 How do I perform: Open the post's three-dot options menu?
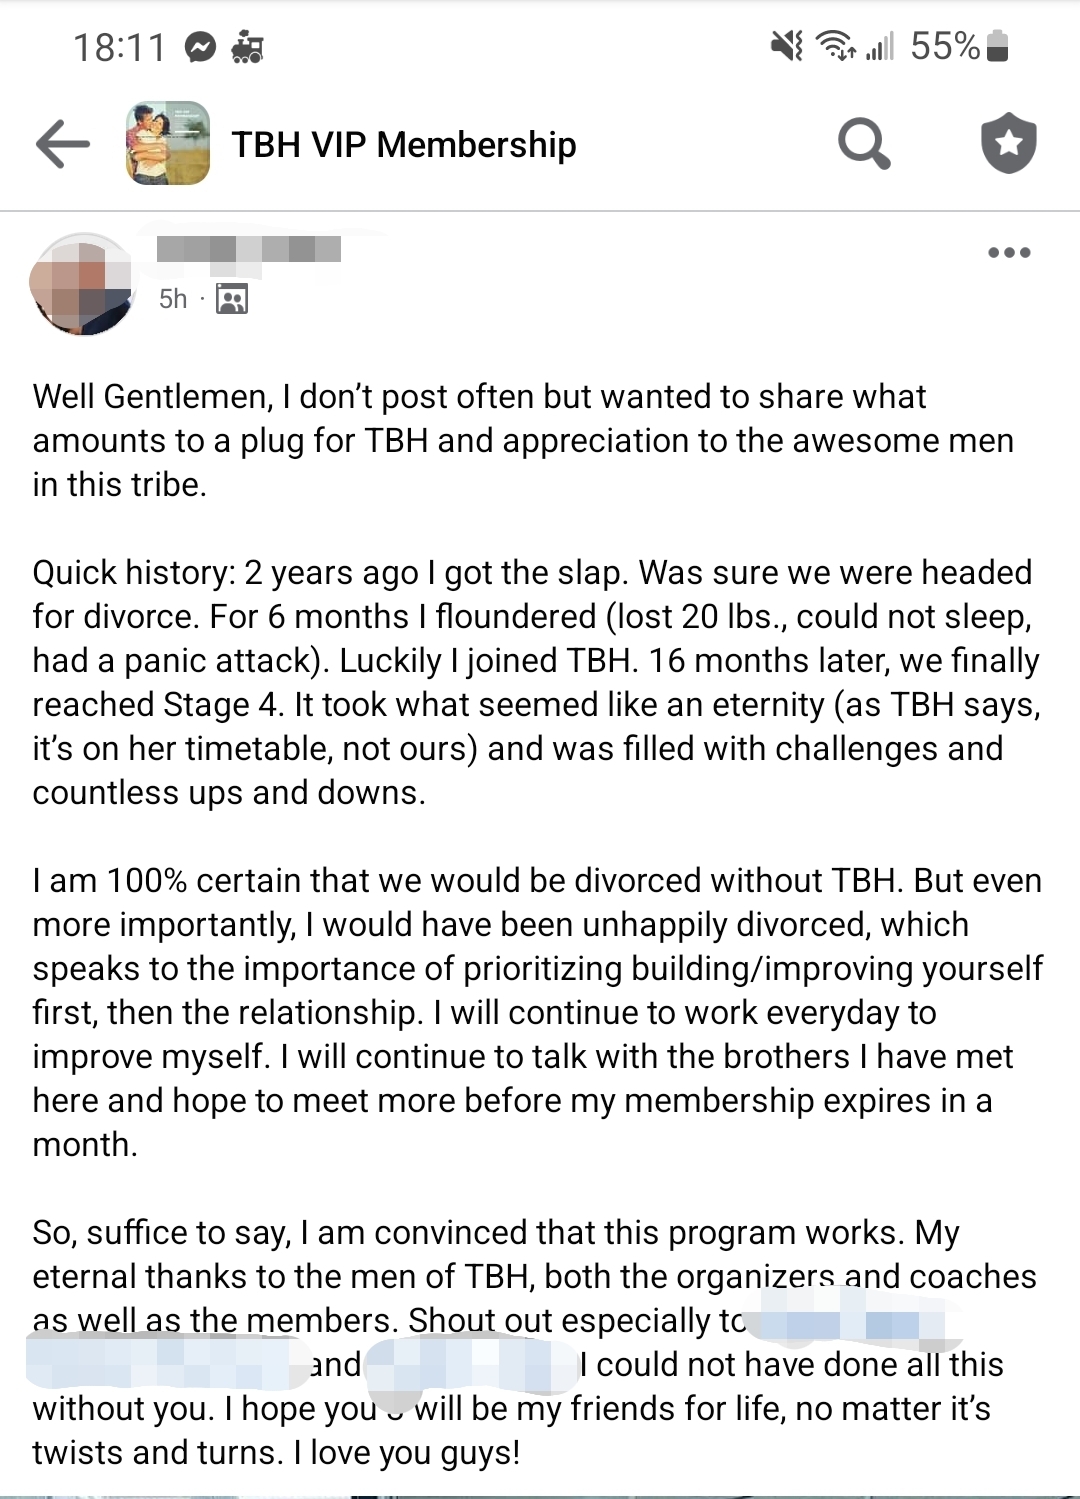coord(1008,252)
